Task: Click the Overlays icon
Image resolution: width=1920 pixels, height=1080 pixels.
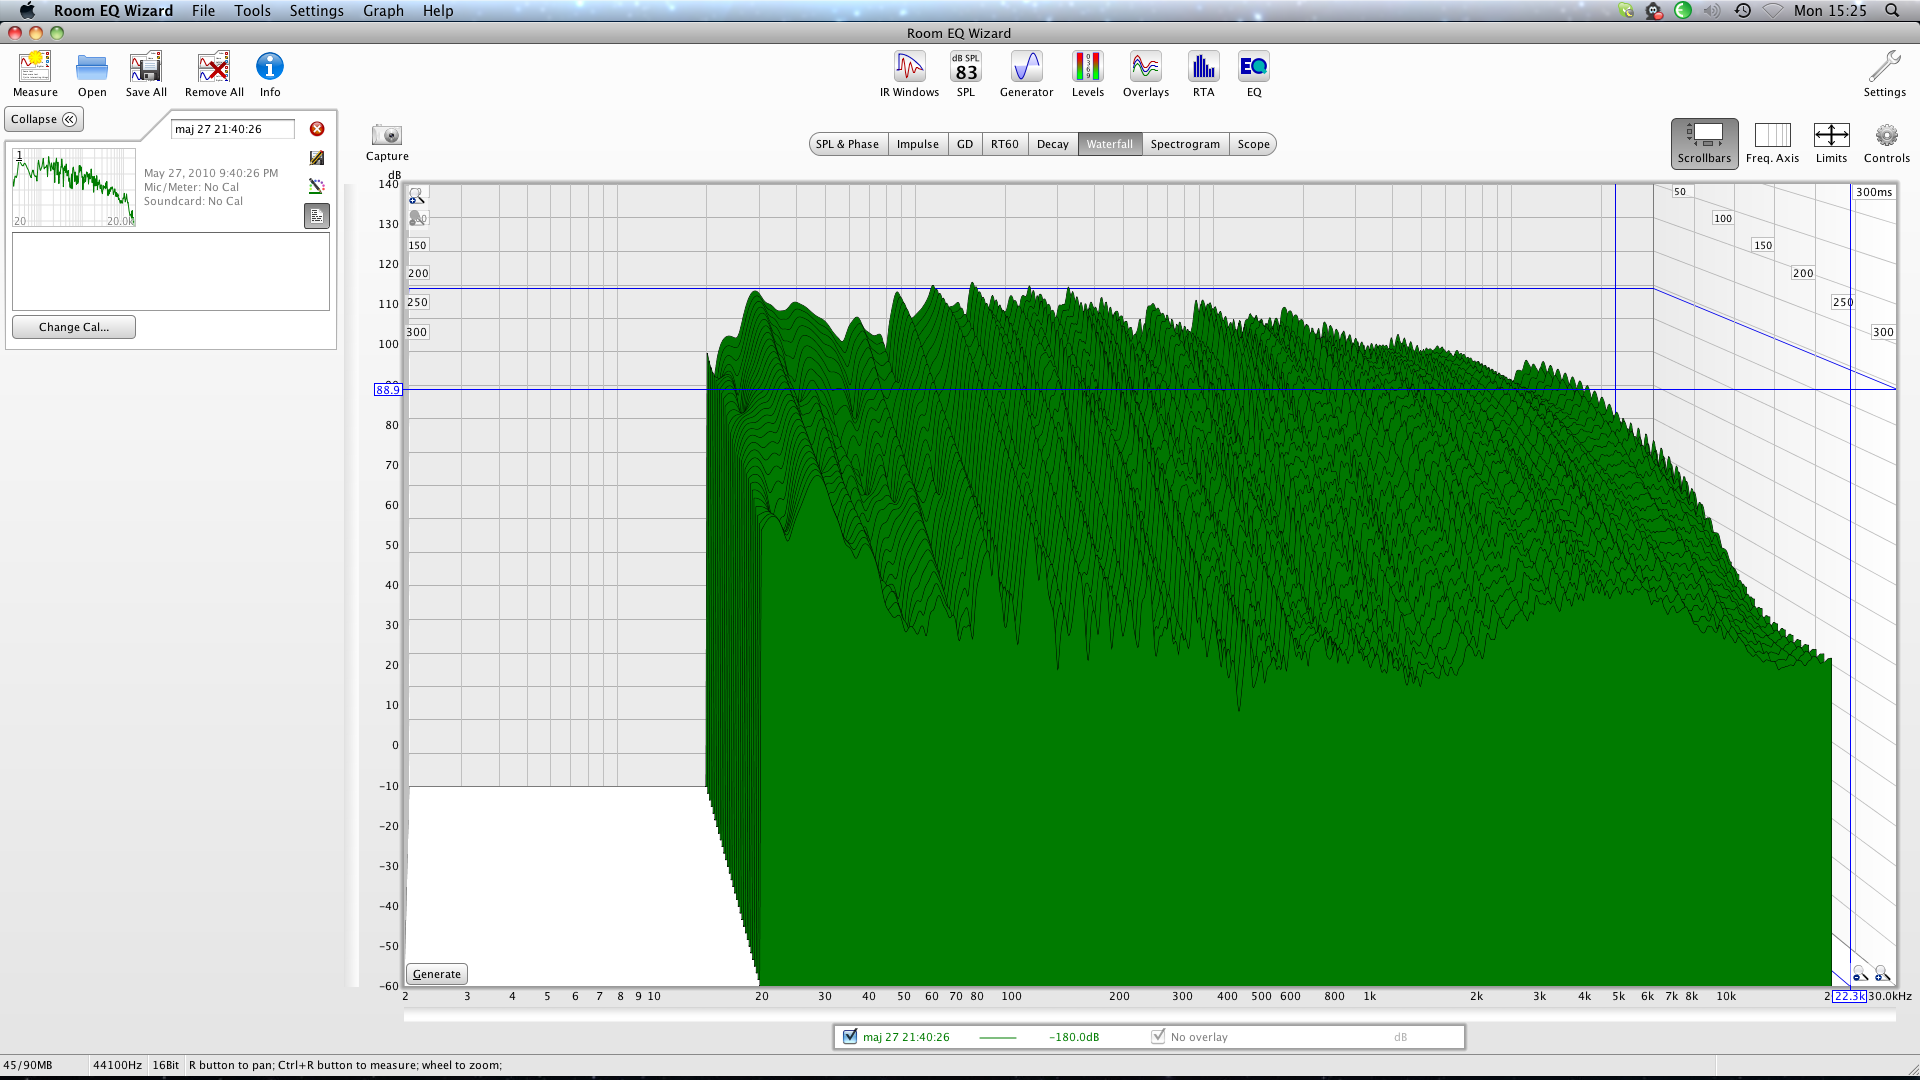Action: click(x=1145, y=68)
